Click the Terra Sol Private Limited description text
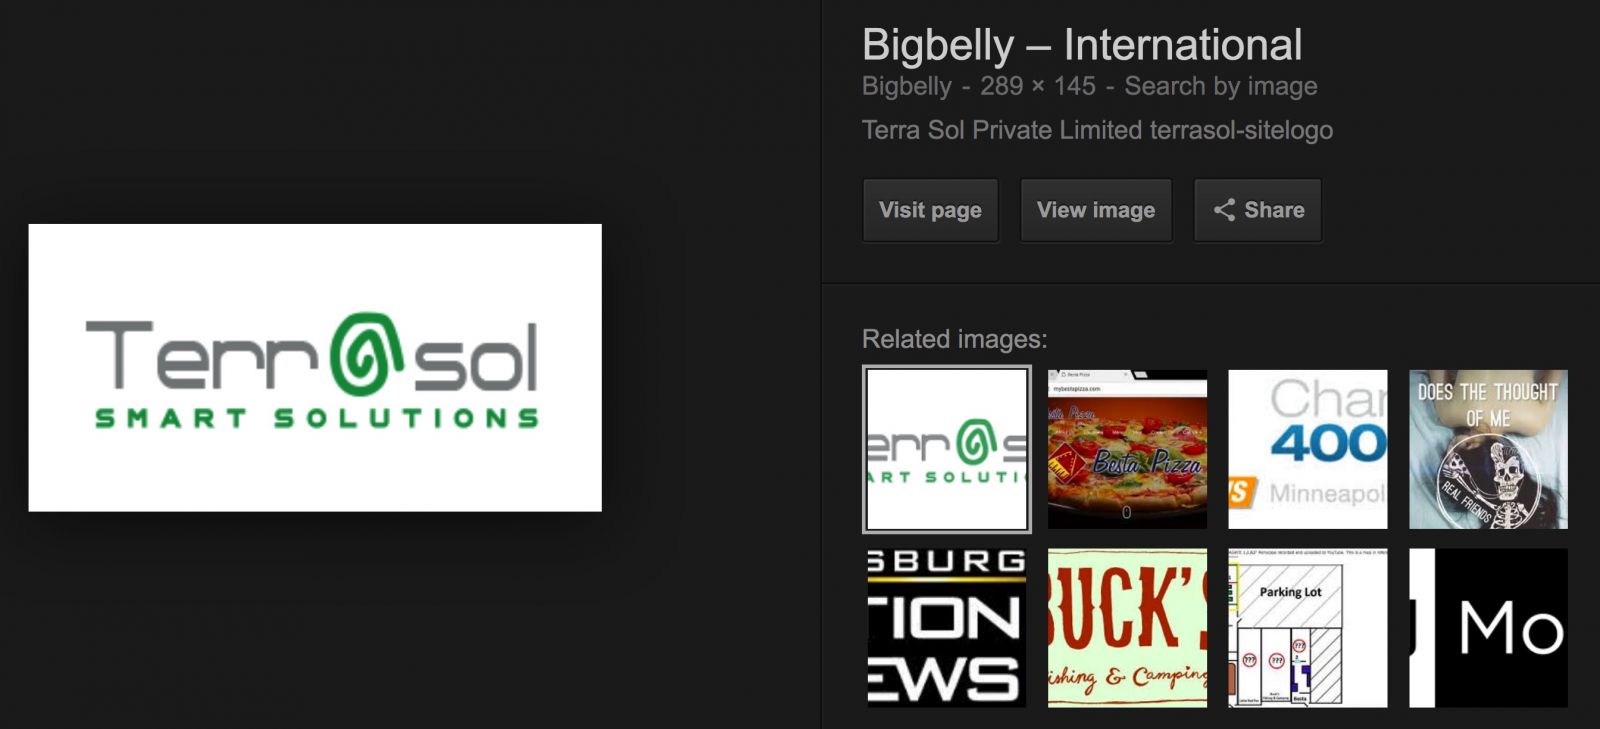 (1097, 130)
